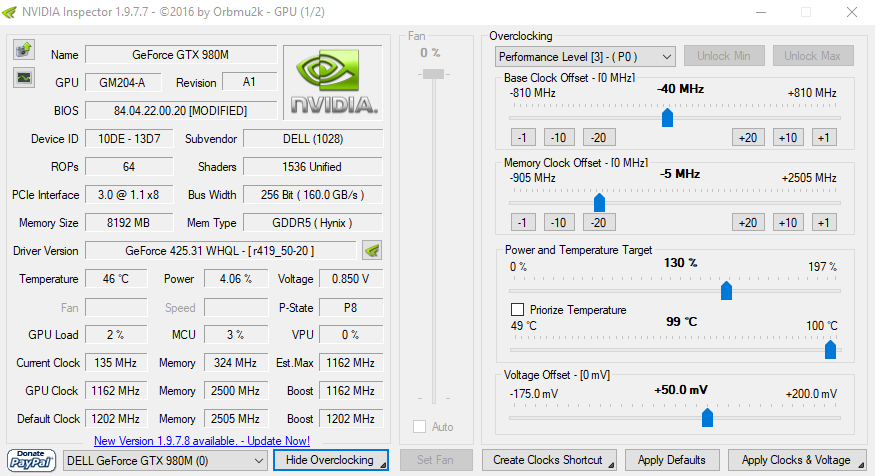875x476 pixels.
Task: Click the Voltage value 0.850 V
Action: (351, 278)
